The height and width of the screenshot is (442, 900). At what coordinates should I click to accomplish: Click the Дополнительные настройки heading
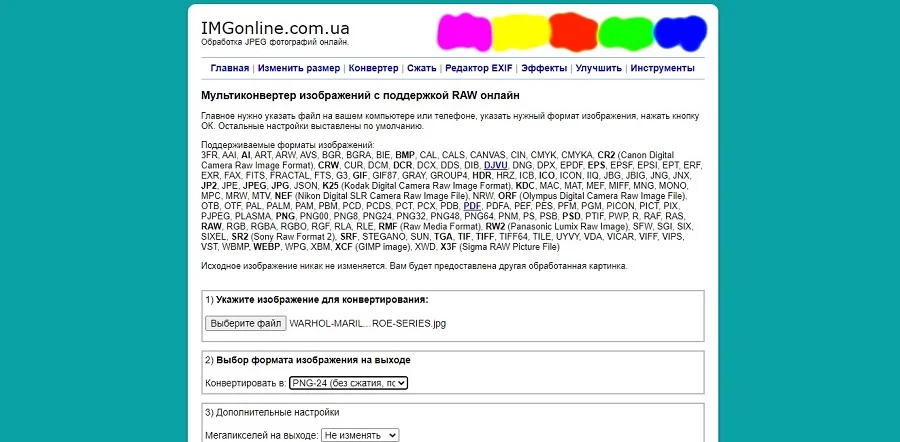[x=277, y=412]
